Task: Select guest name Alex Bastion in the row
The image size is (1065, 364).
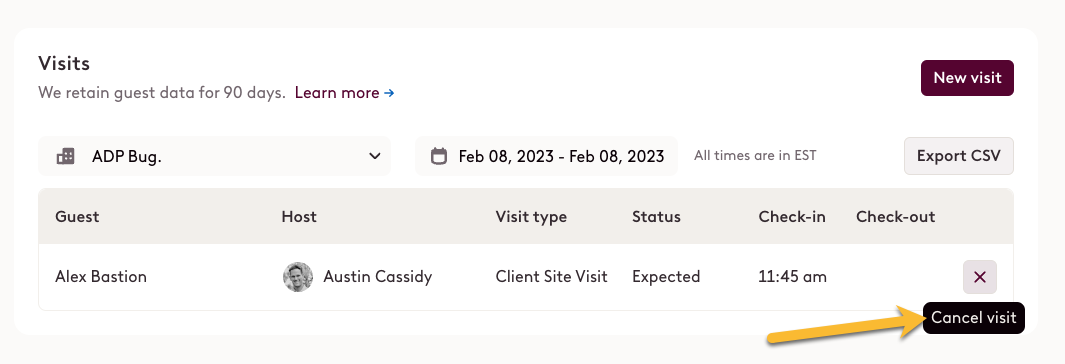Action: pyautogui.click(x=101, y=277)
